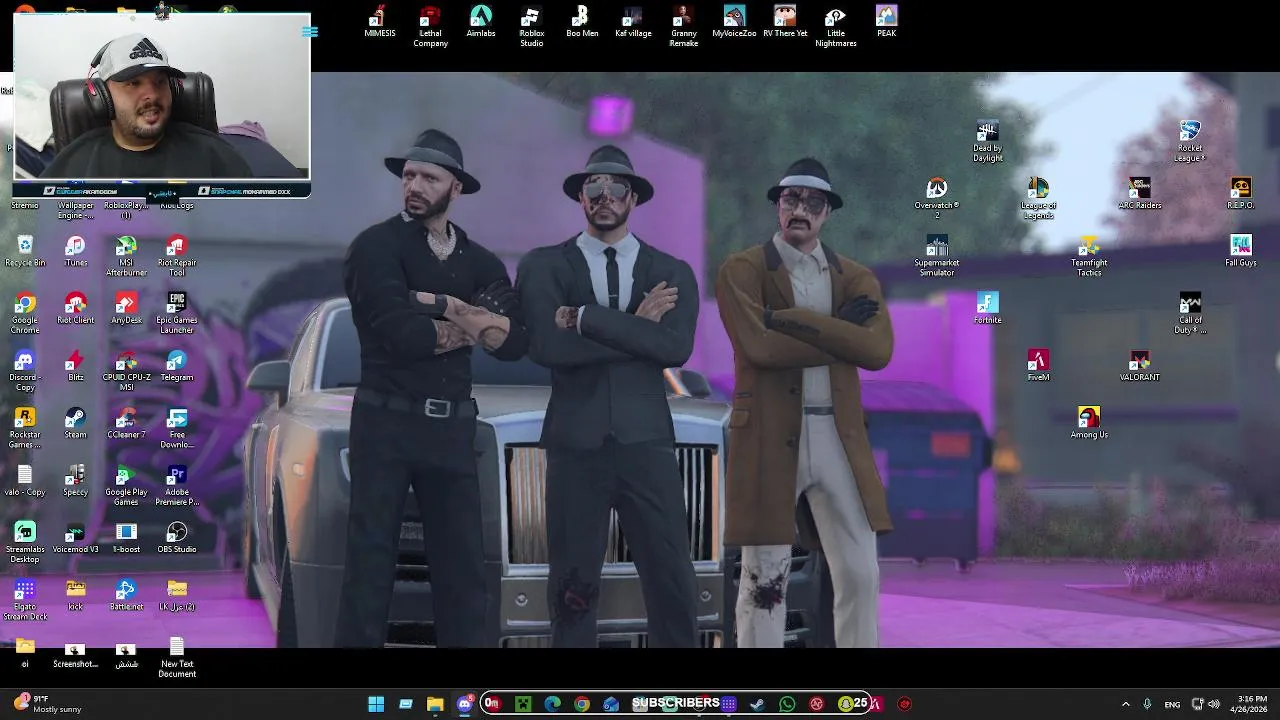The height and width of the screenshot is (720, 1280).
Task: Show hidden system tray icons
Action: (x=1125, y=704)
